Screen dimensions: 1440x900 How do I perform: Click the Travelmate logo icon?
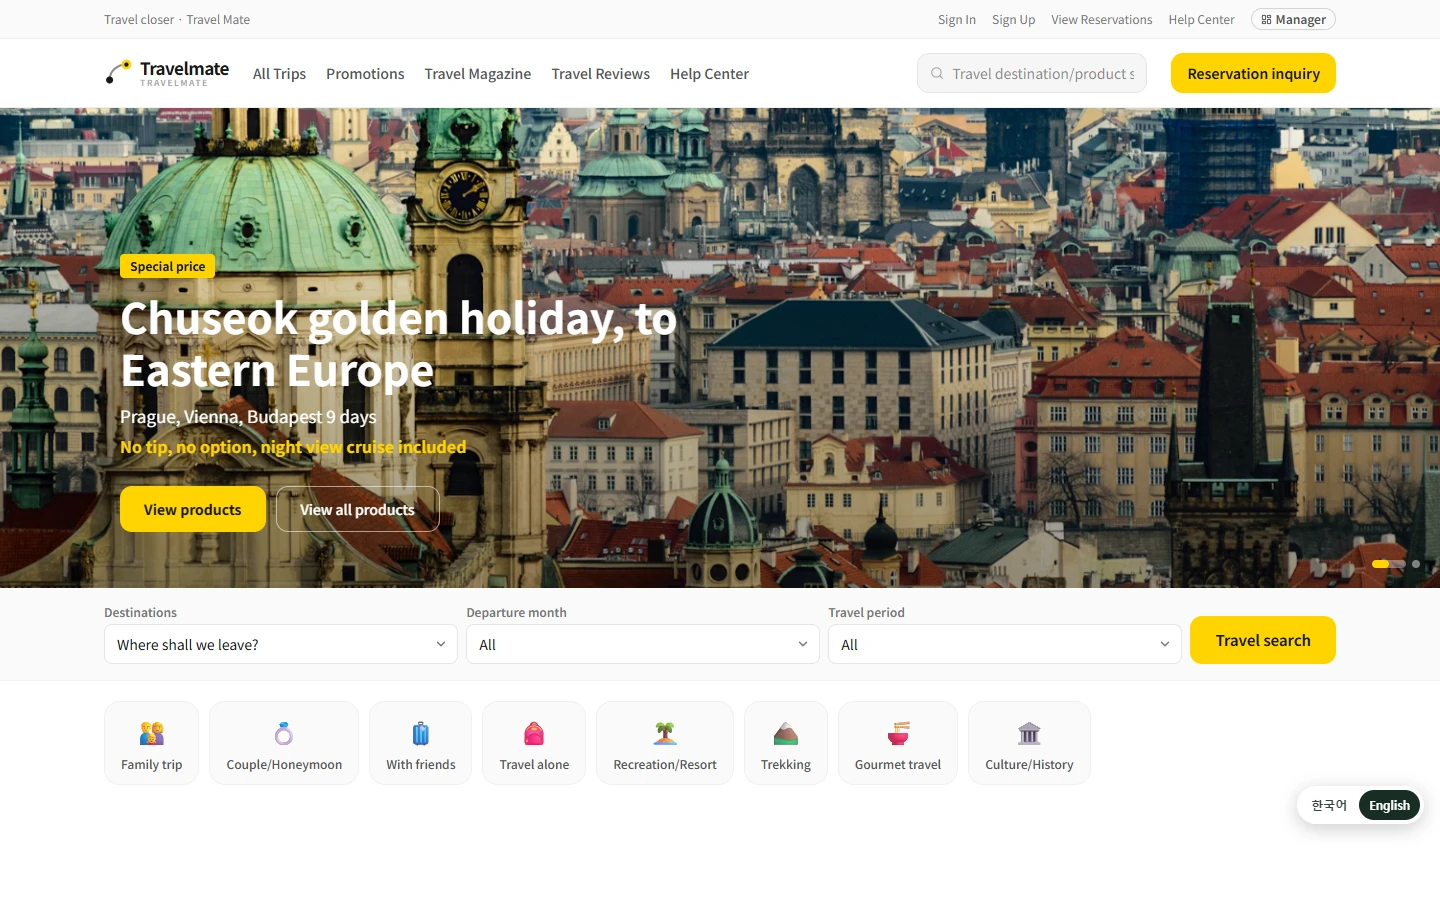[x=119, y=72]
